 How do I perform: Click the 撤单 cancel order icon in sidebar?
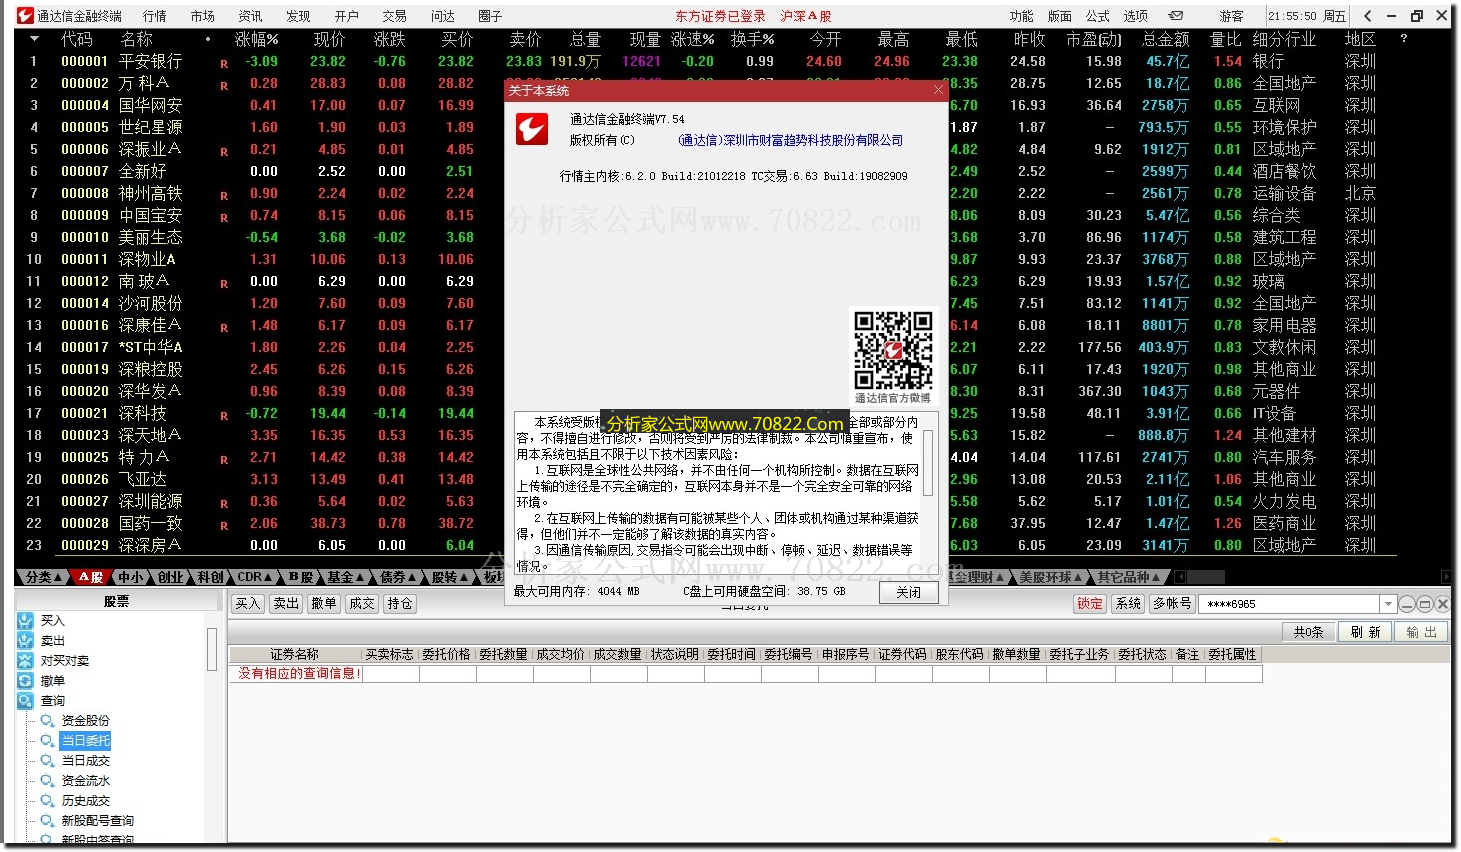coord(25,681)
